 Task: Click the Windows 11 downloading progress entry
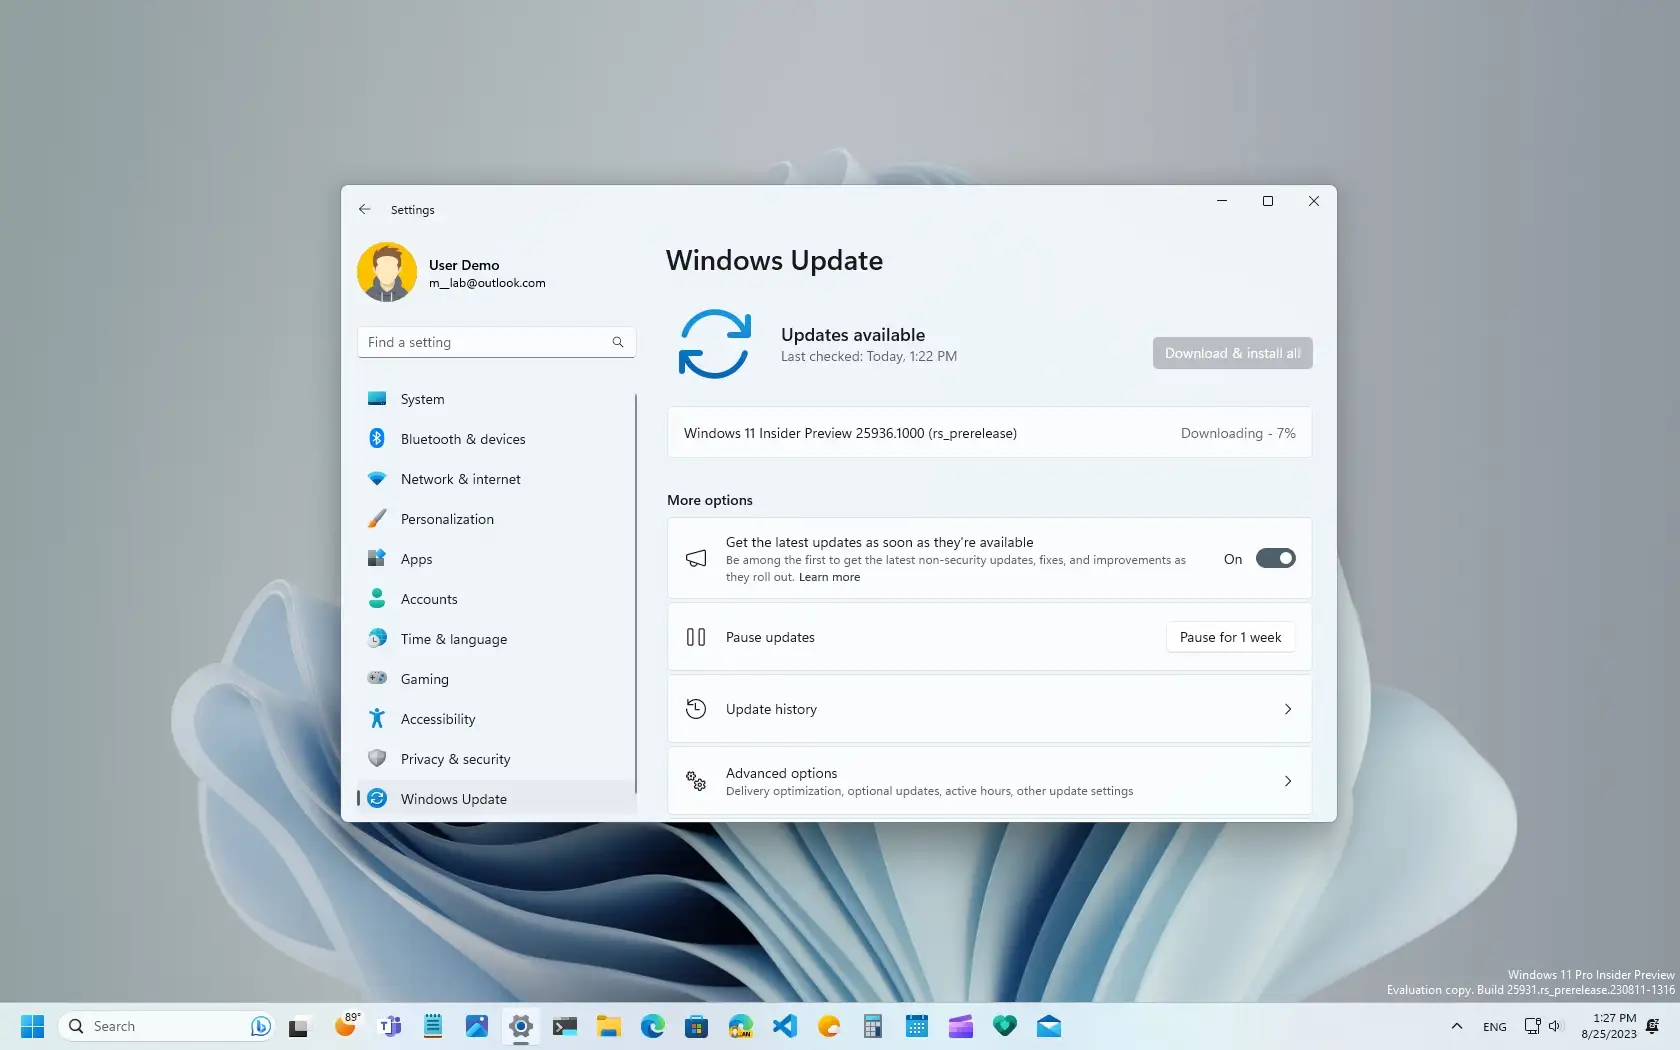pos(988,433)
